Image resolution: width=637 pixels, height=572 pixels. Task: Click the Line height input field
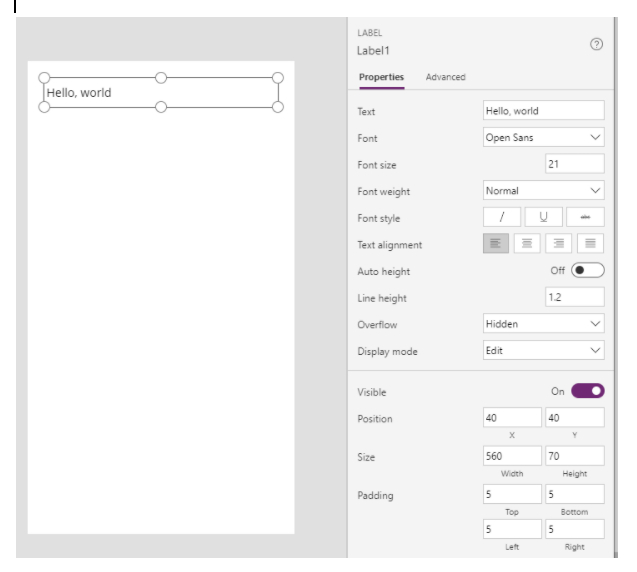tap(574, 297)
